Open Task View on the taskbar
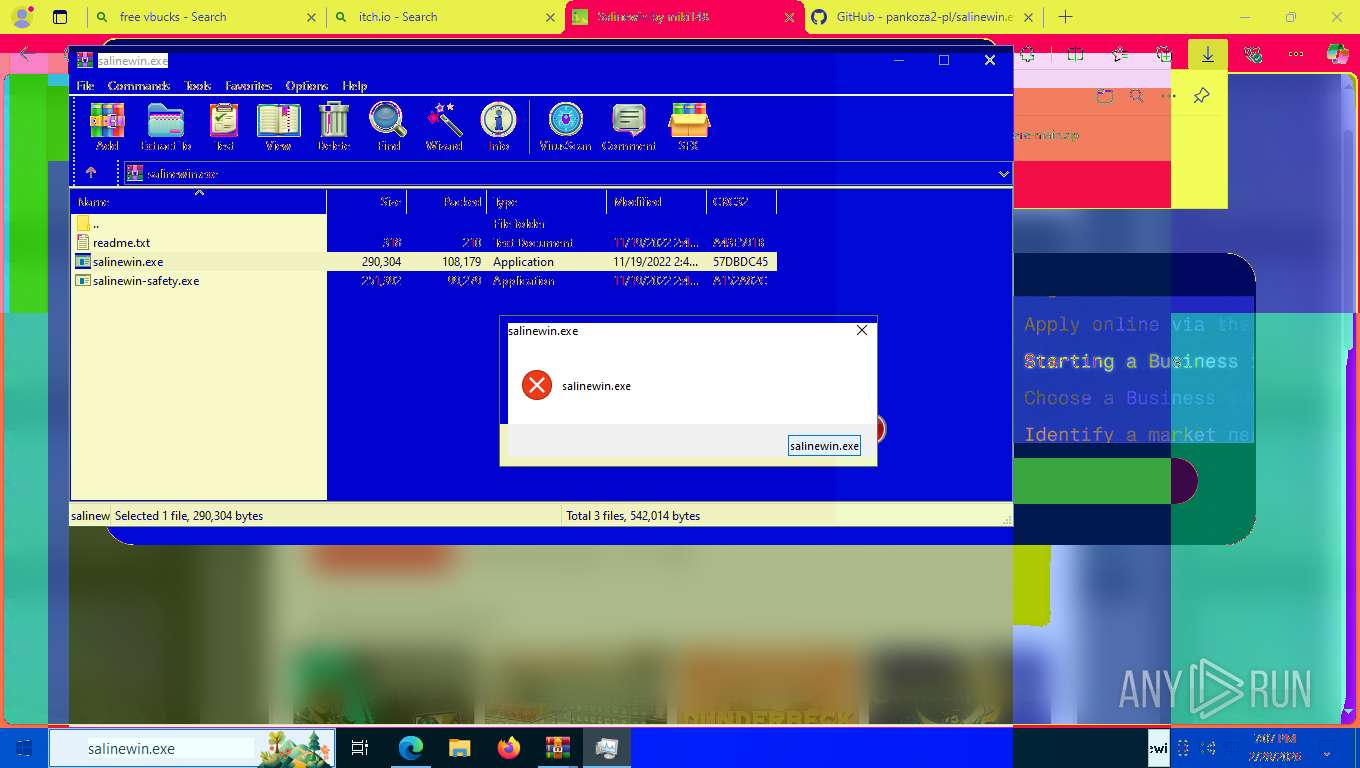1360x768 pixels. [360, 748]
